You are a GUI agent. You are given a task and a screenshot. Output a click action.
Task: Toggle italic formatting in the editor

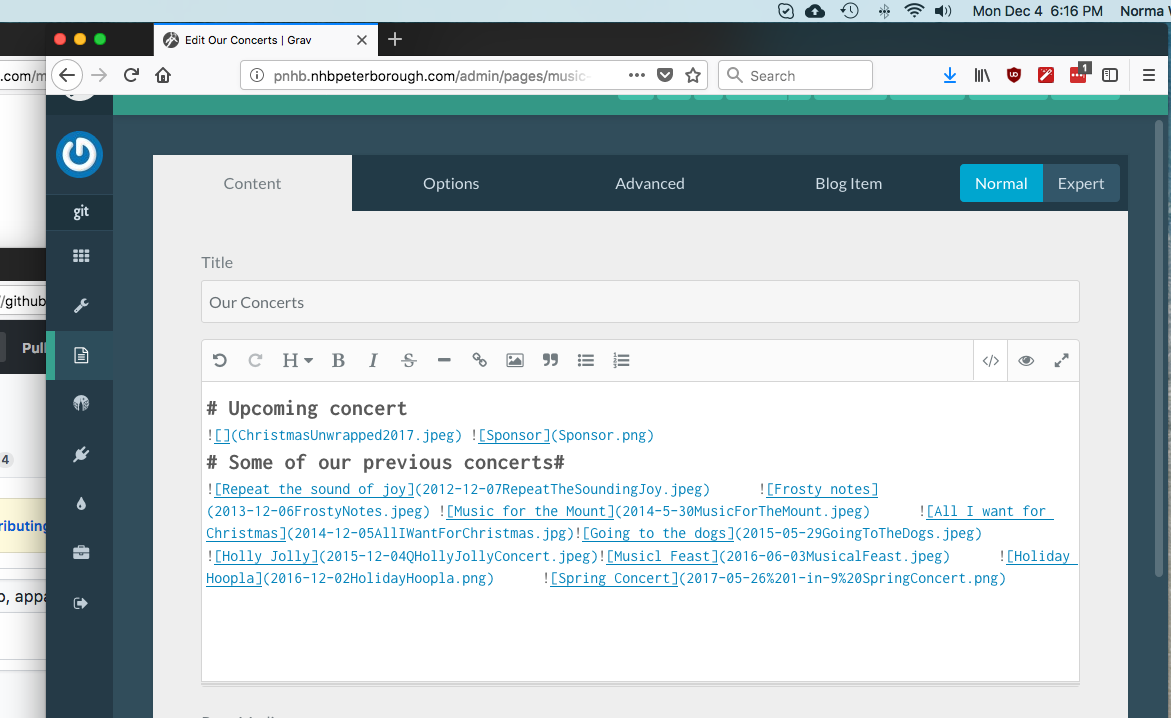373,361
